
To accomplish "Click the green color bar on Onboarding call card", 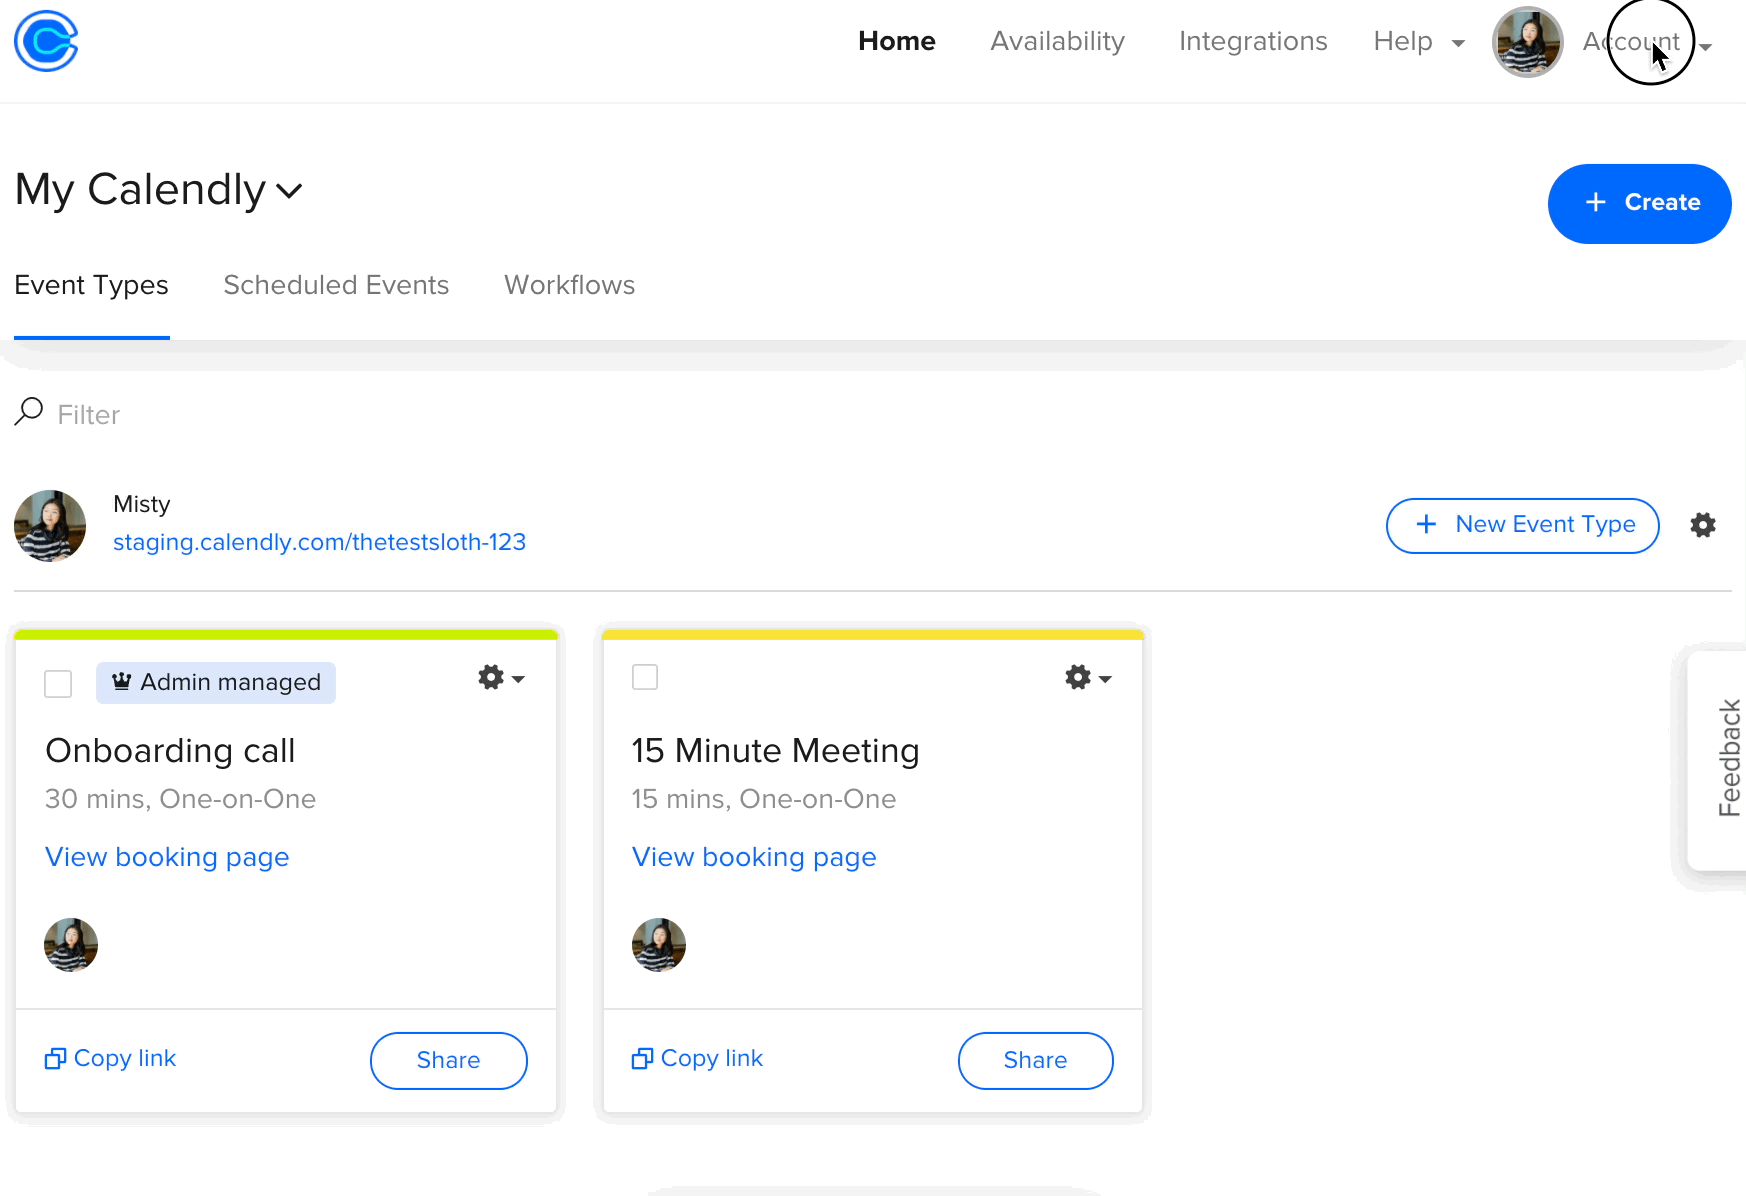I will point(286,634).
